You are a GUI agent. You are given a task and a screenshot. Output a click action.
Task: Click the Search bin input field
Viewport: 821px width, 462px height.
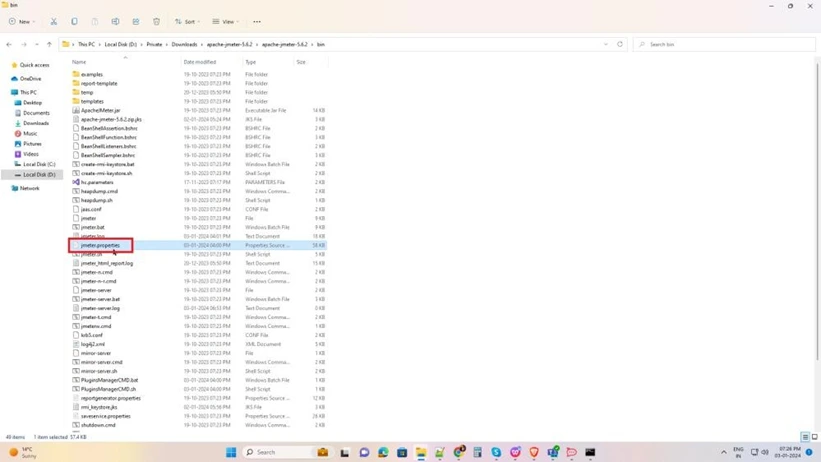tap(724, 45)
